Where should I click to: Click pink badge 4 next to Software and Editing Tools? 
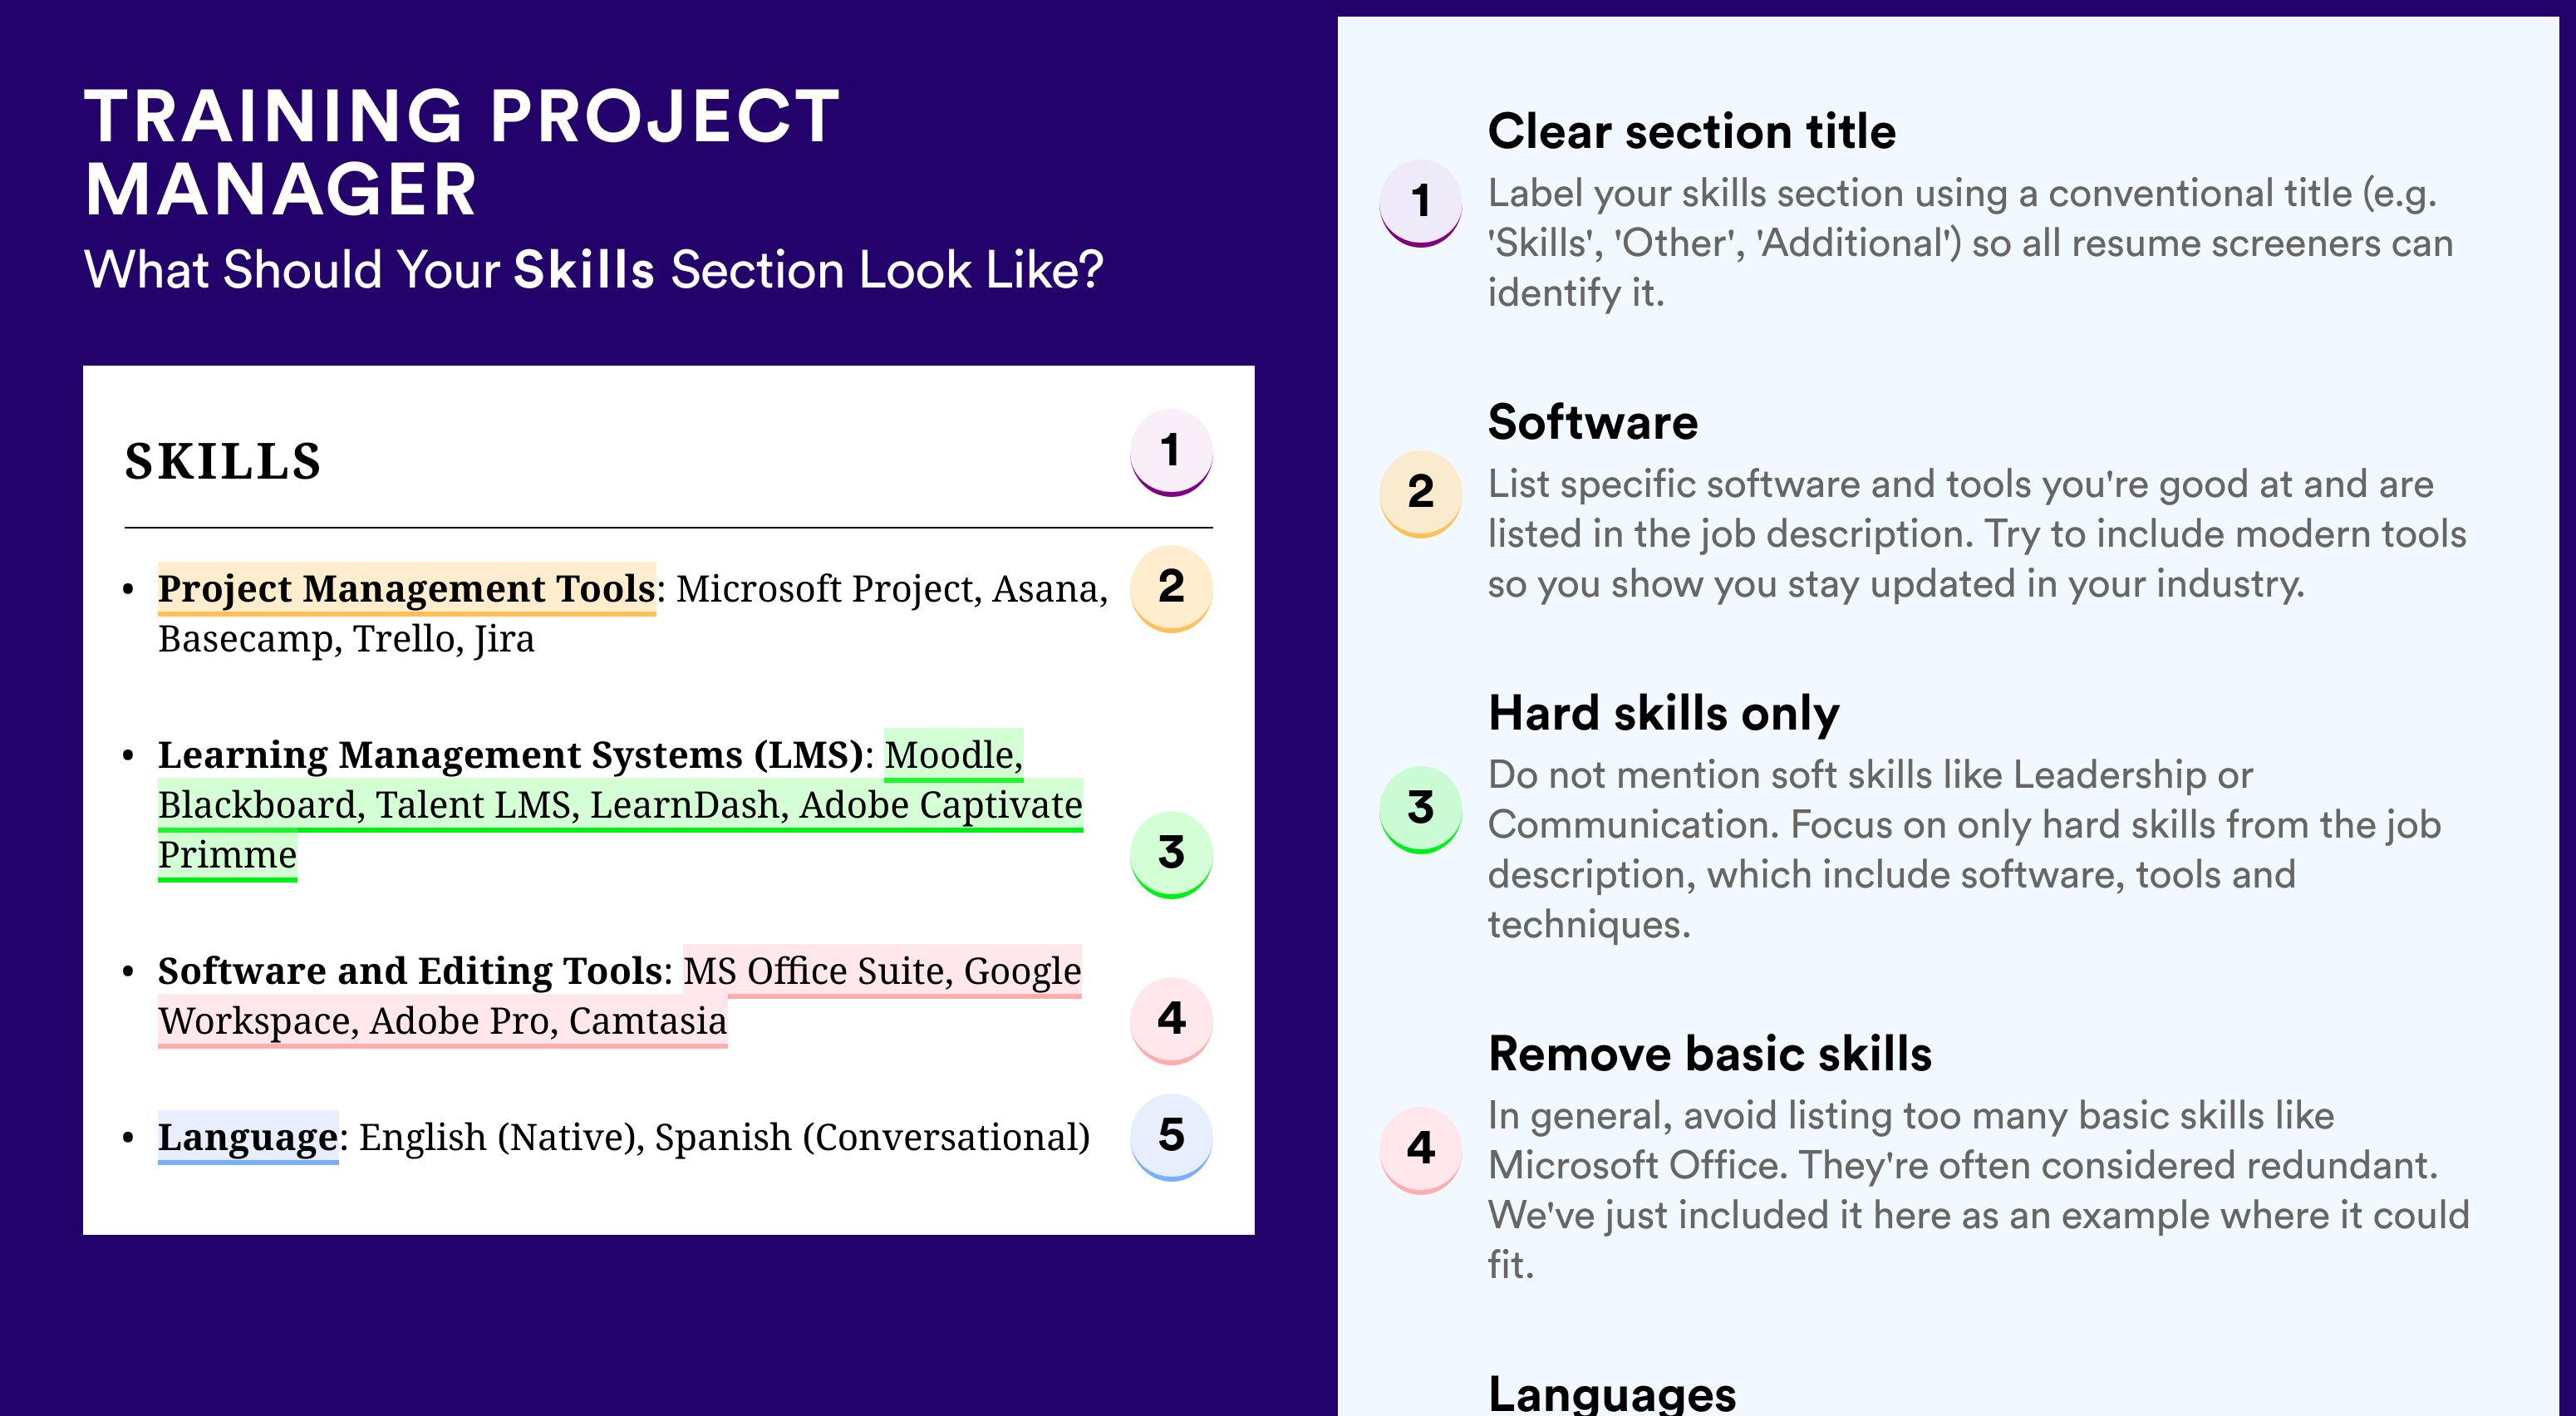pyautogui.click(x=1171, y=1020)
